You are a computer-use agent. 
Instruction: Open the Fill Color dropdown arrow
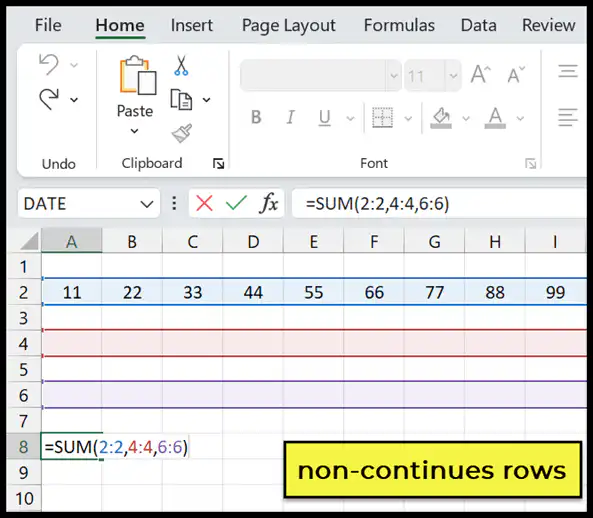coord(466,118)
